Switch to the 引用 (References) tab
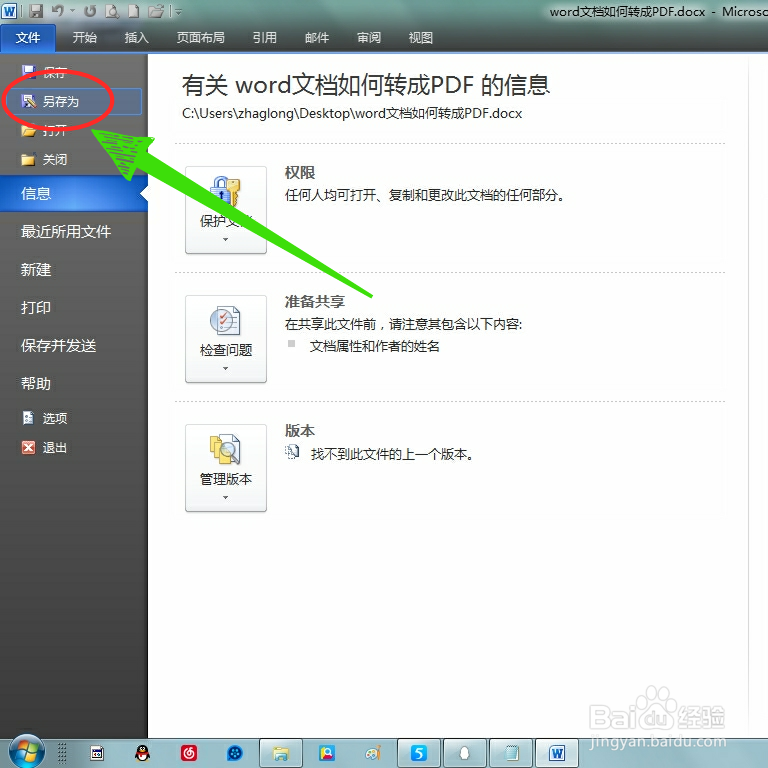The image size is (768, 768). 265,38
